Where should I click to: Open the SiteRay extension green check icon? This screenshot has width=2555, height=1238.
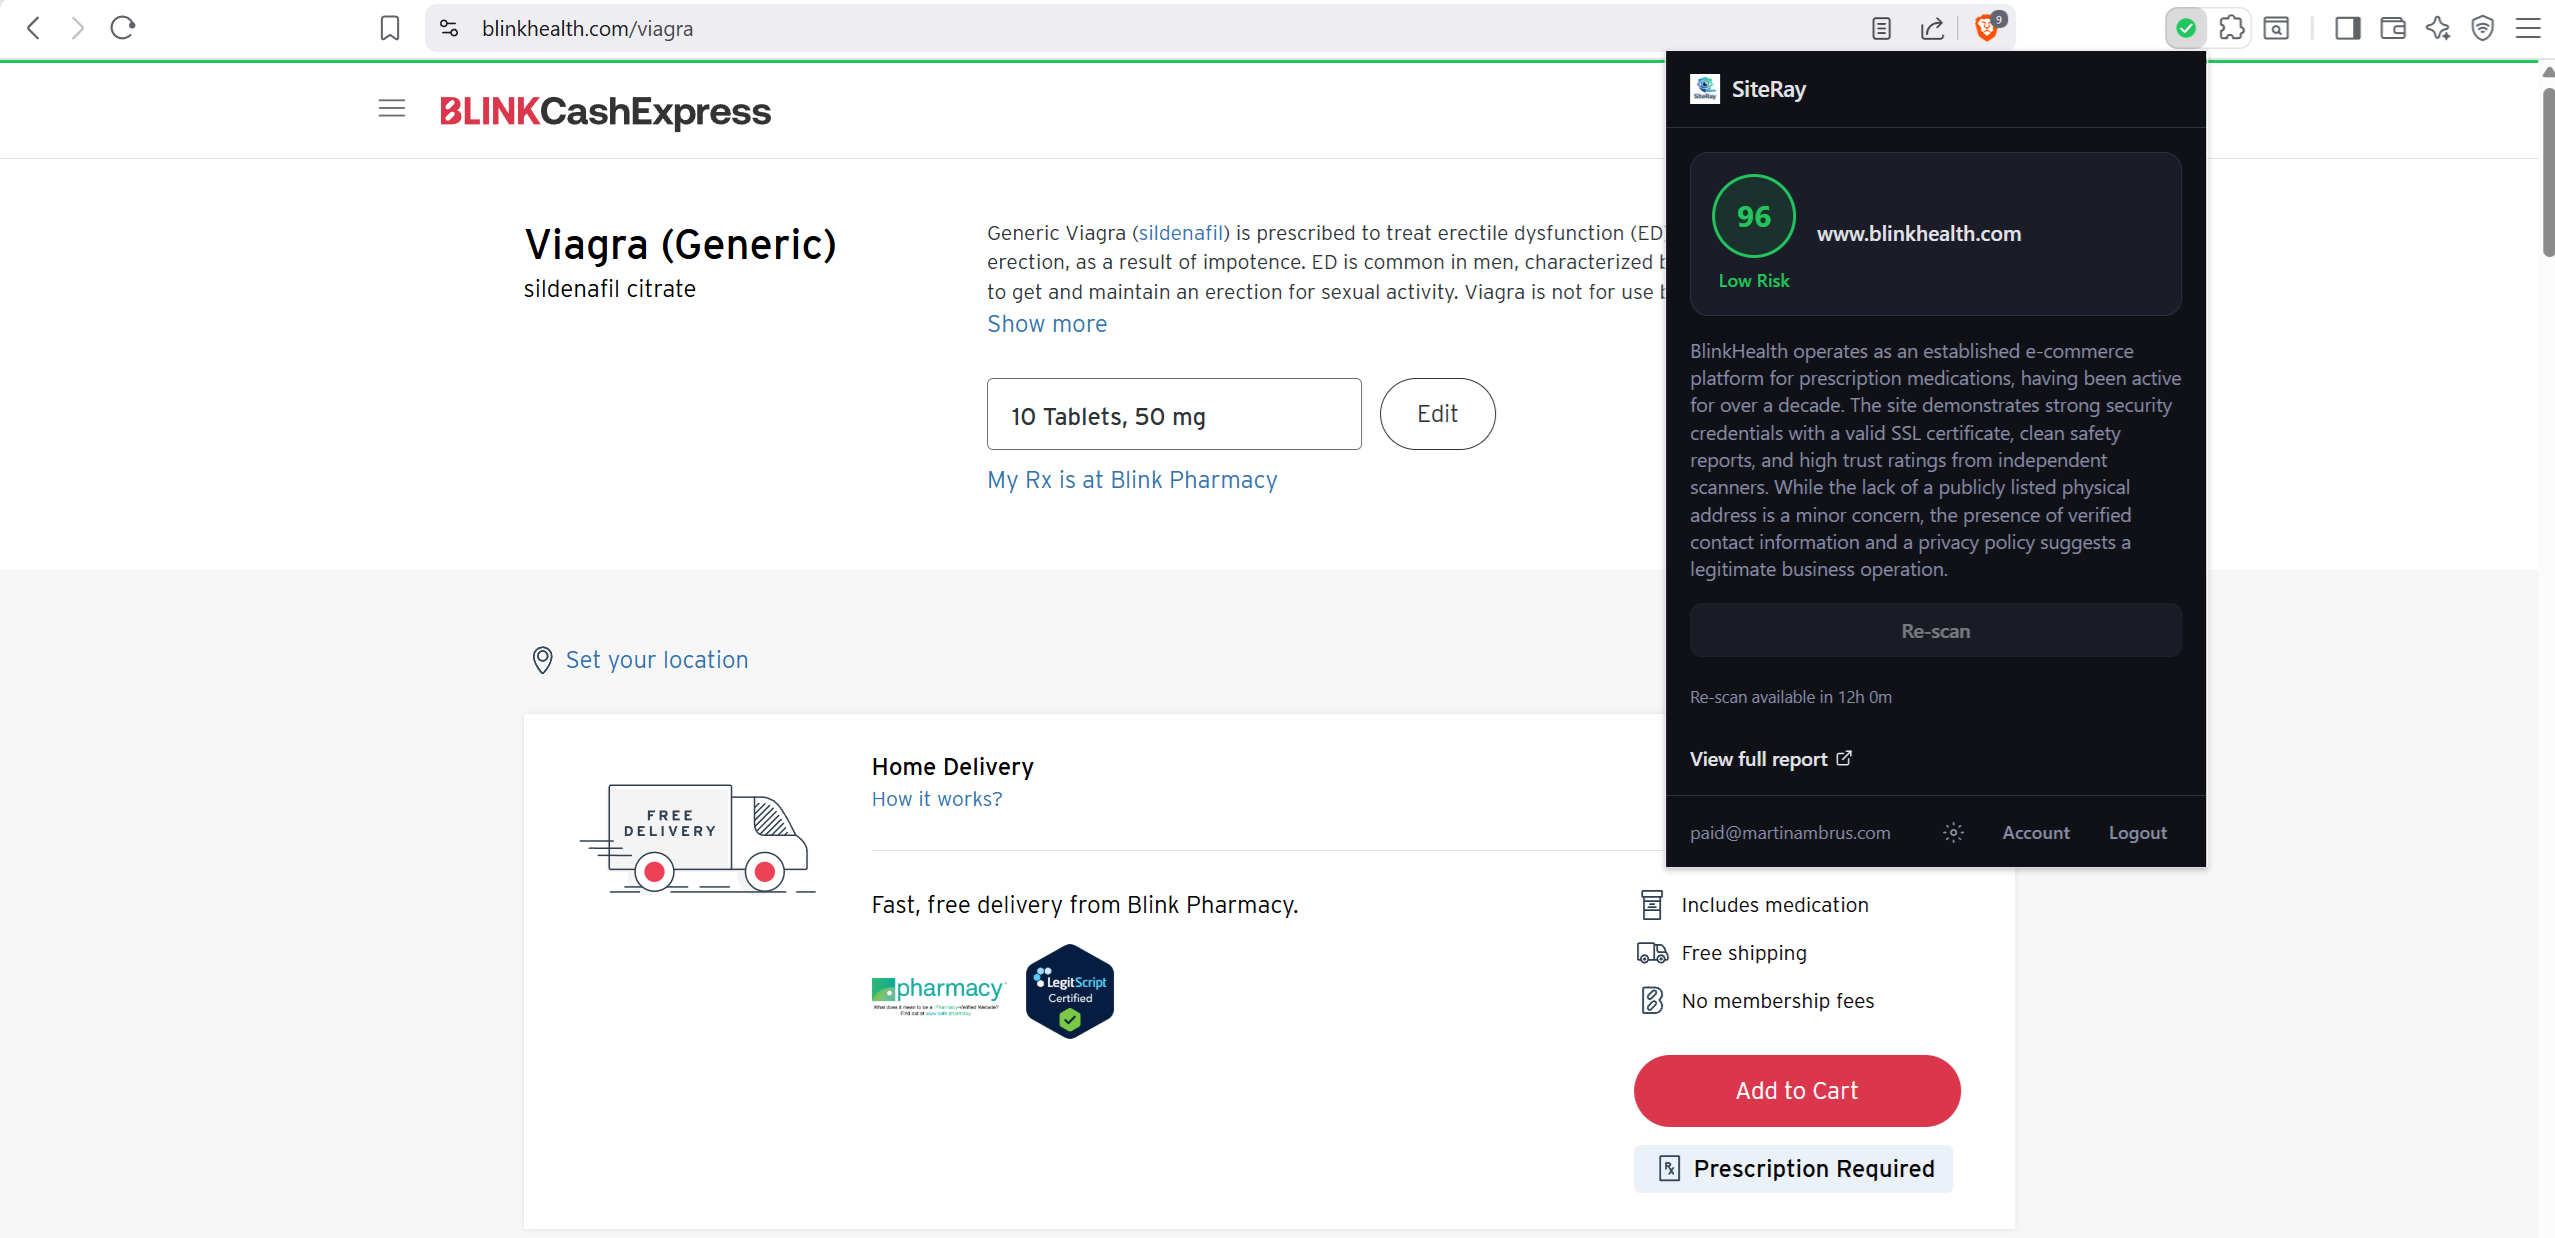[x=2186, y=28]
